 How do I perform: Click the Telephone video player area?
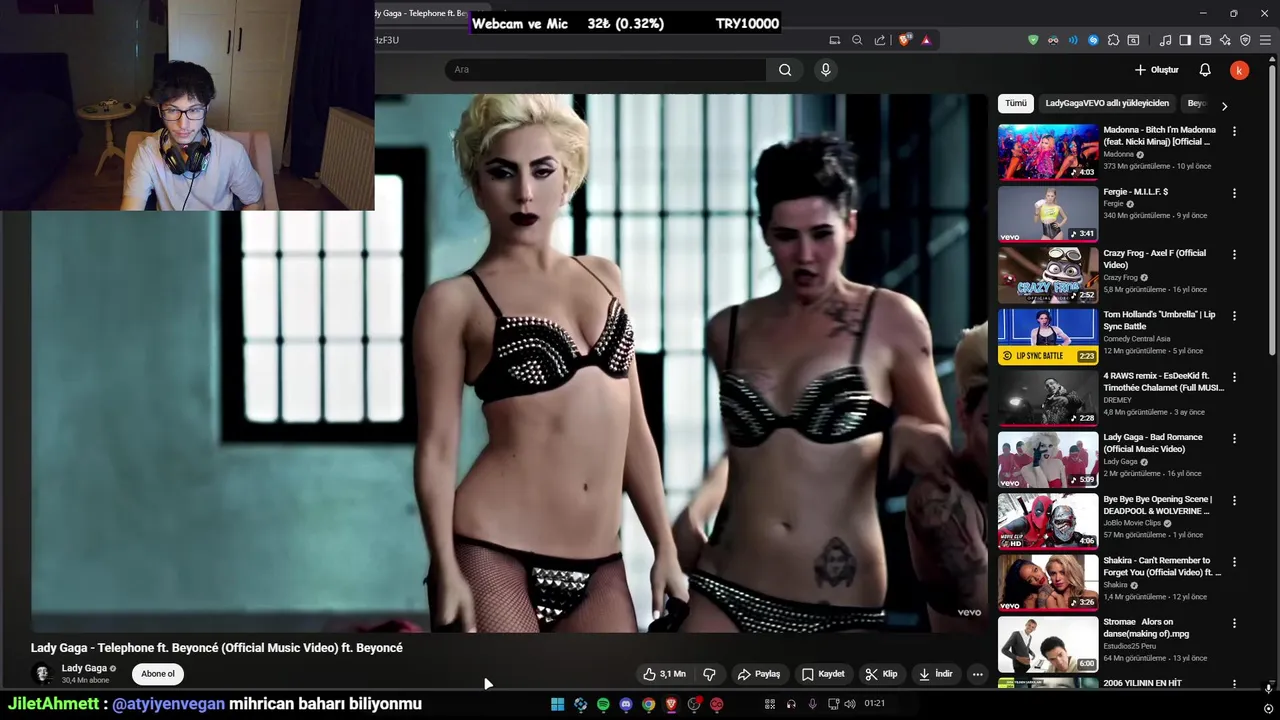pos(508,363)
